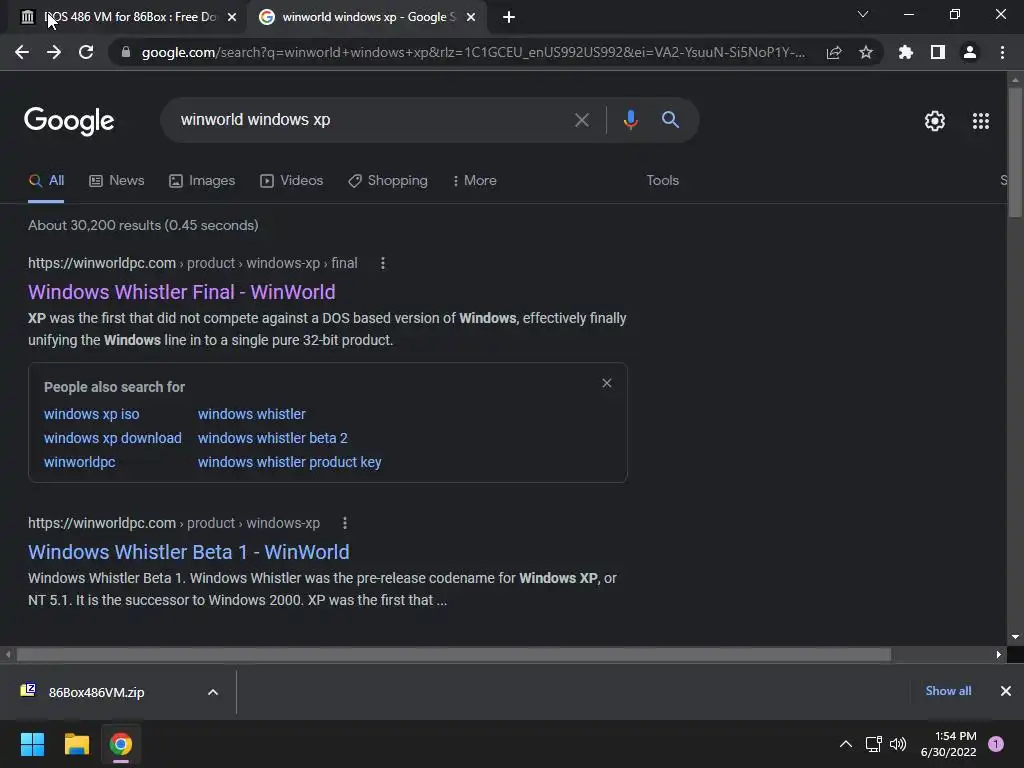Open the downloaded 86Box486VM.zip file
Image resolution: width=1024 pixels, height=768 pixels.
tap(96, 692)
